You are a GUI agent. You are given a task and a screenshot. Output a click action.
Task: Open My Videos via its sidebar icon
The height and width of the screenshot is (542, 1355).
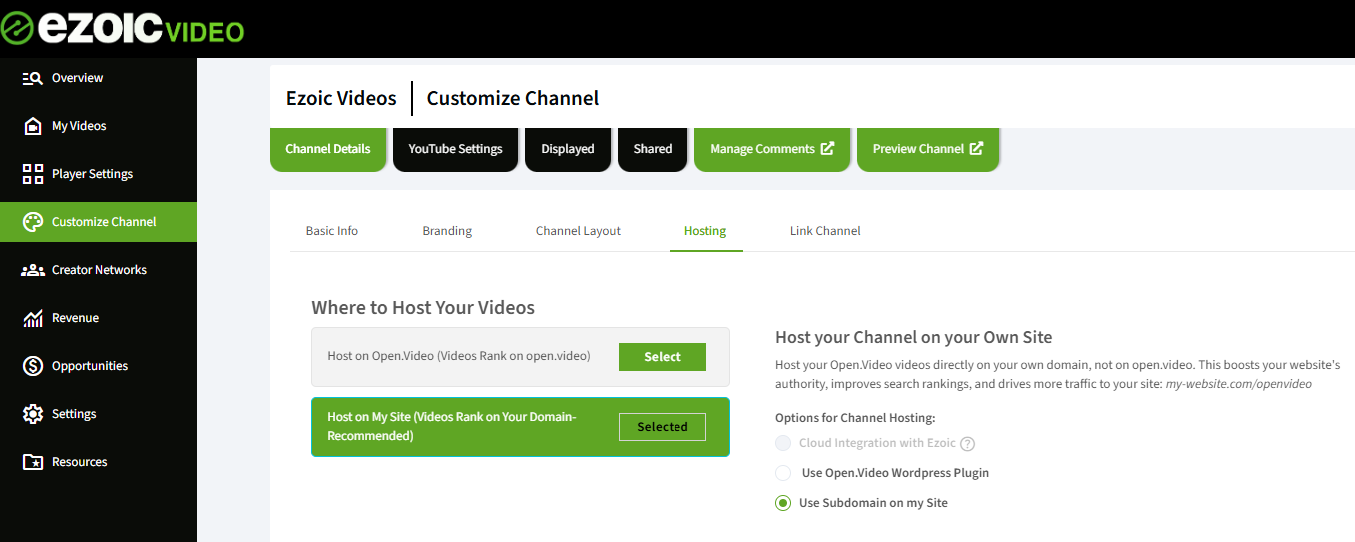tap(33, 126)
